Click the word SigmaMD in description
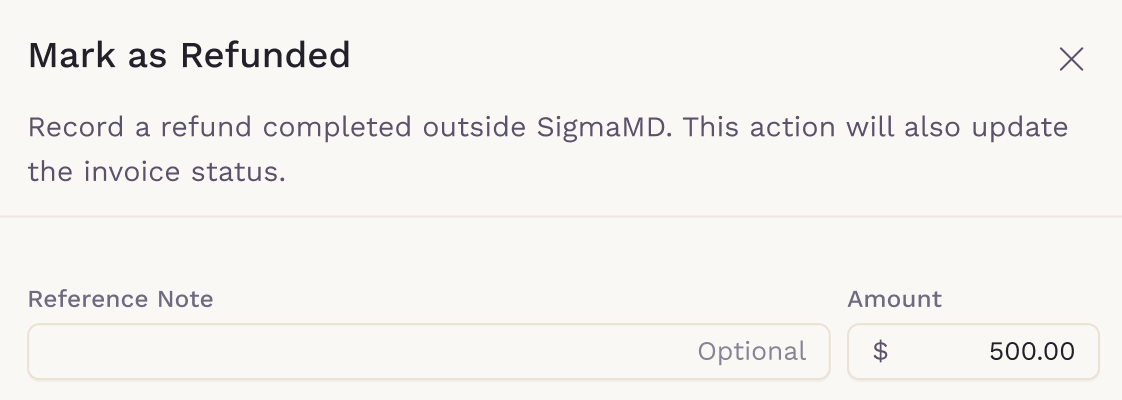The height and width of the screenshot is (400, 1122). [x=599, y=128]
